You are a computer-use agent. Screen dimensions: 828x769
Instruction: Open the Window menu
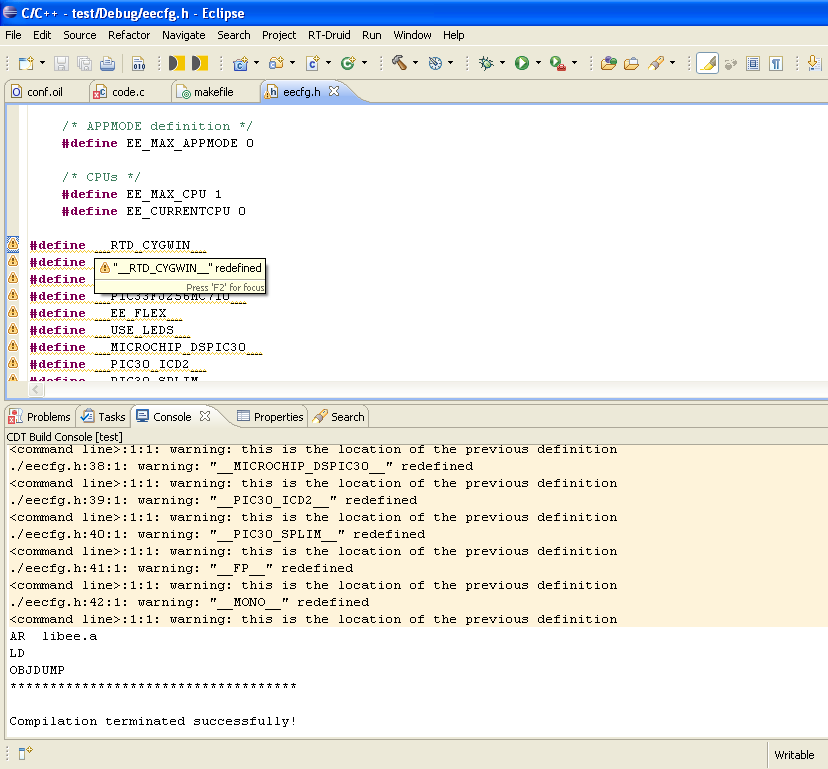(x=412, y=35)
